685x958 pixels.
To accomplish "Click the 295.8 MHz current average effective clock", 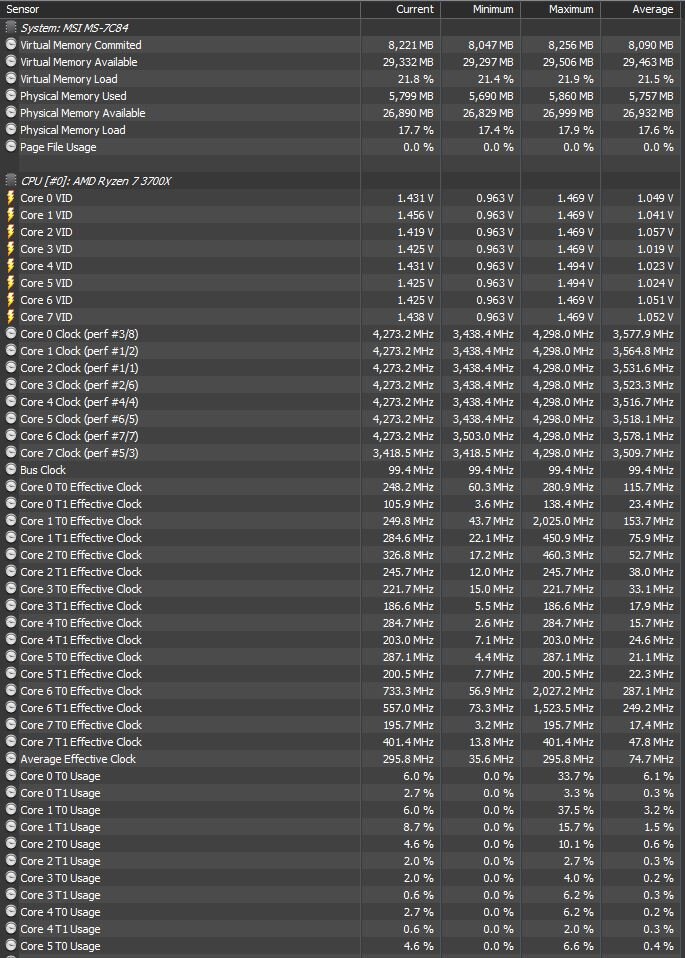I will [407, 759].
